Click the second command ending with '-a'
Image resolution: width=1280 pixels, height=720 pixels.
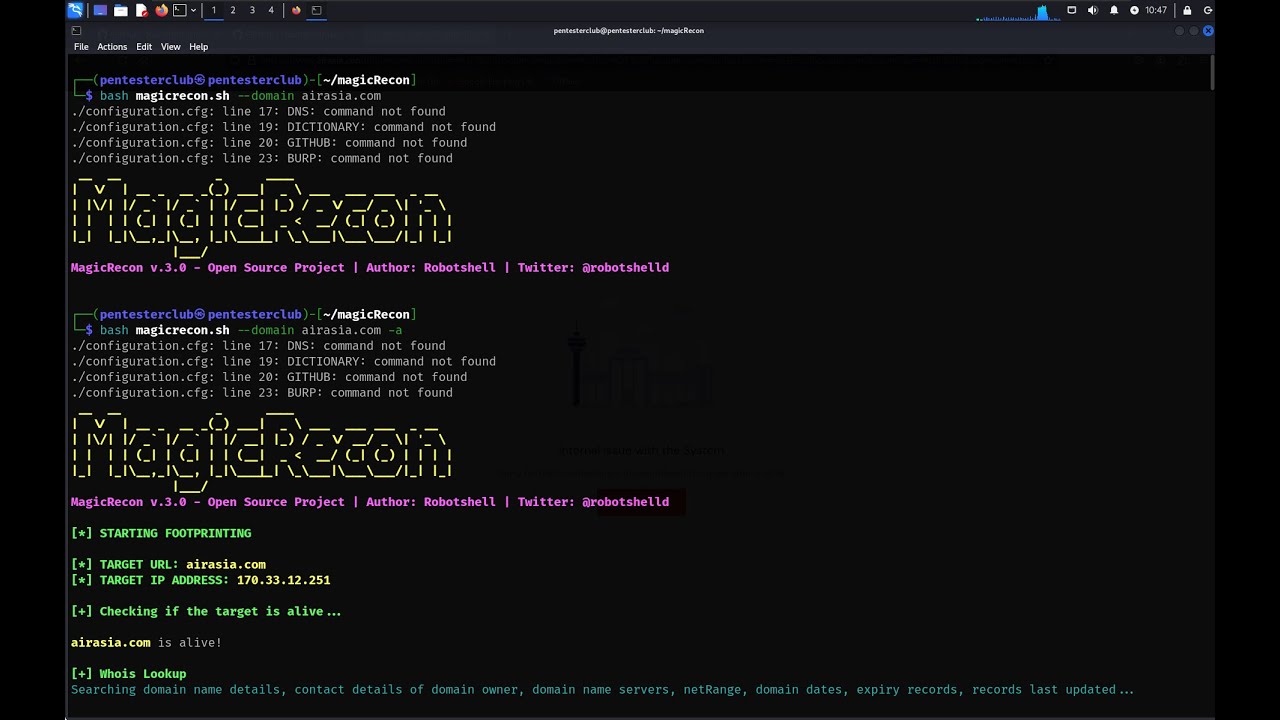click(x=250, y=330)
